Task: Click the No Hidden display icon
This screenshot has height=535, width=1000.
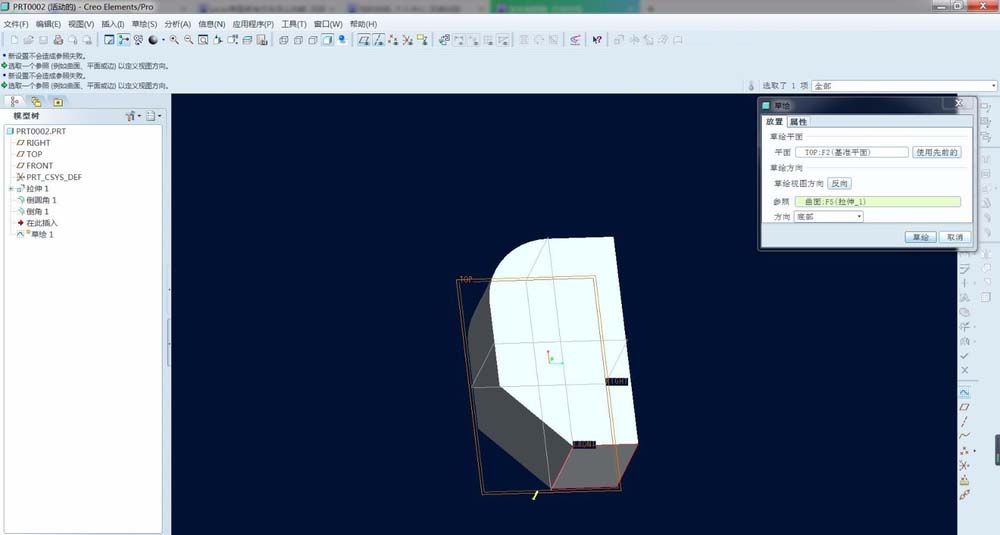Action: [312, 40]
